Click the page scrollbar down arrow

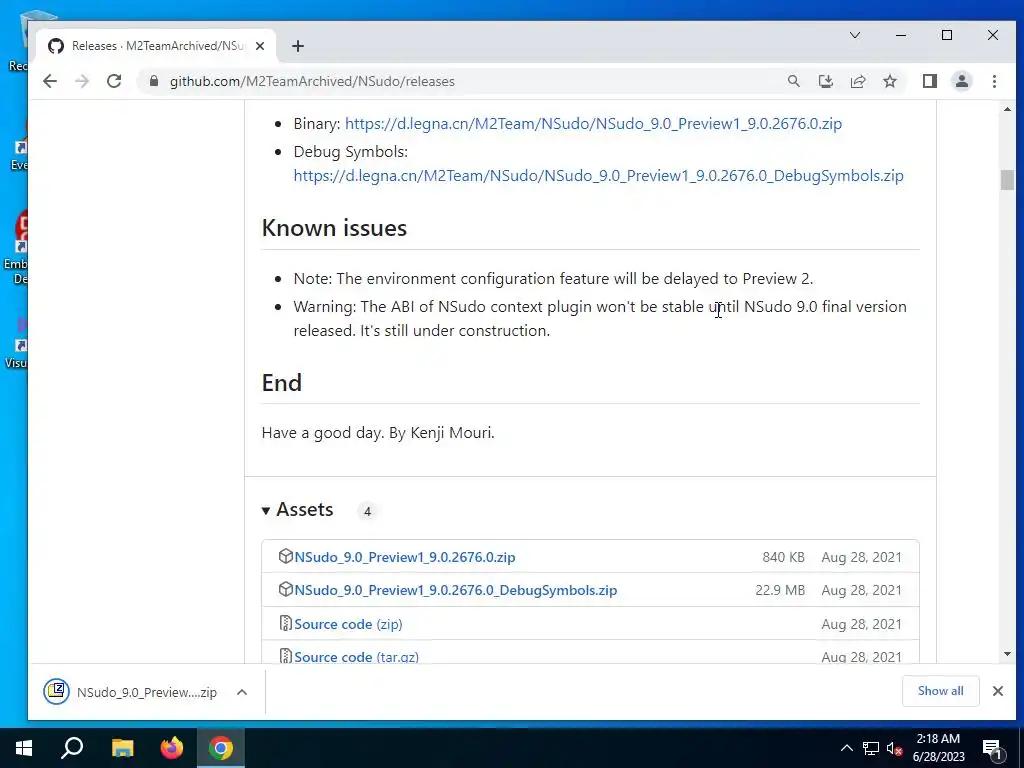click(x=1007, y=654)
